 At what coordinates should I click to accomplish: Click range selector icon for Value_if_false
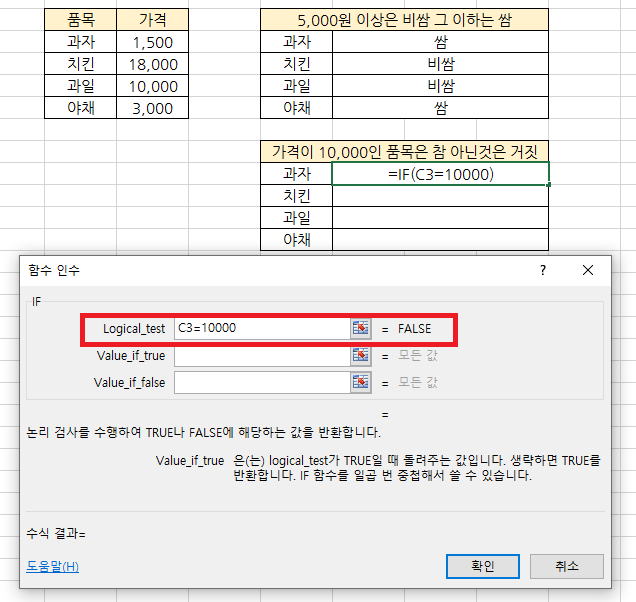tap(361, 383)
